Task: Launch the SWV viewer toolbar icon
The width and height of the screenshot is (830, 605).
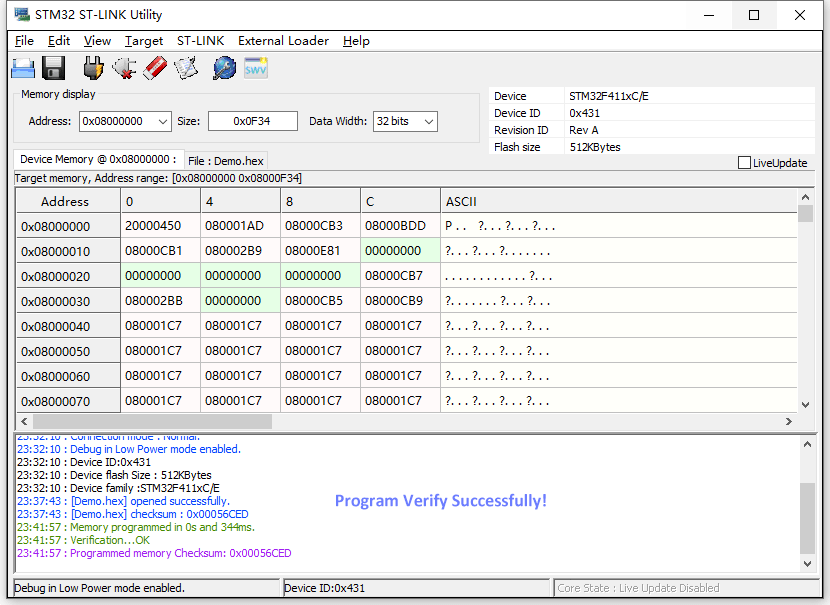Action: click(x=256, y=68)
